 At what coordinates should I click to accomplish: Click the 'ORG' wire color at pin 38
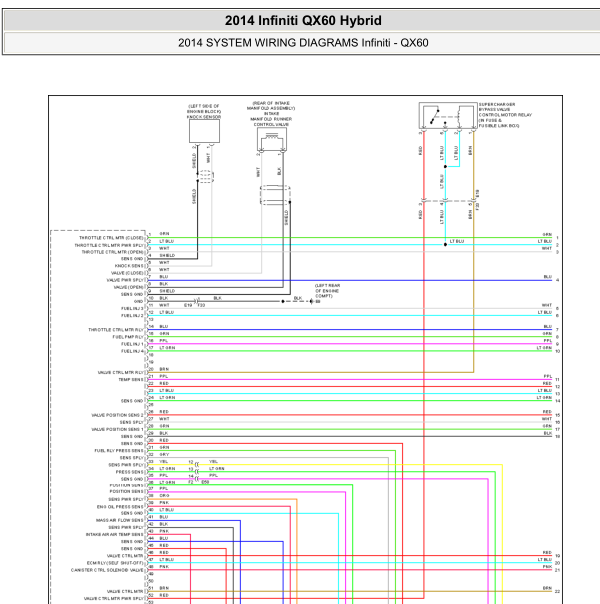[x=164, y=496]
